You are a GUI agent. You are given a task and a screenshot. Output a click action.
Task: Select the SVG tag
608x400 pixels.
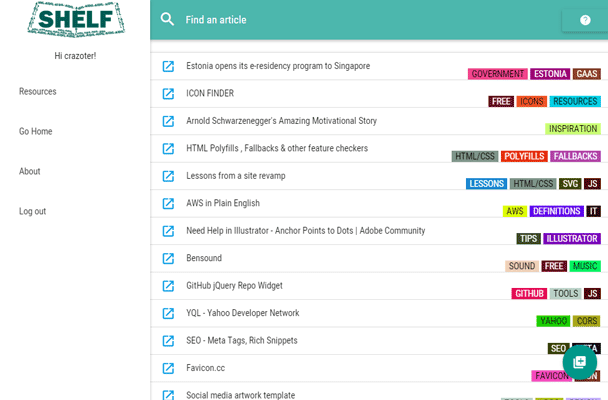tap(570, 184)
